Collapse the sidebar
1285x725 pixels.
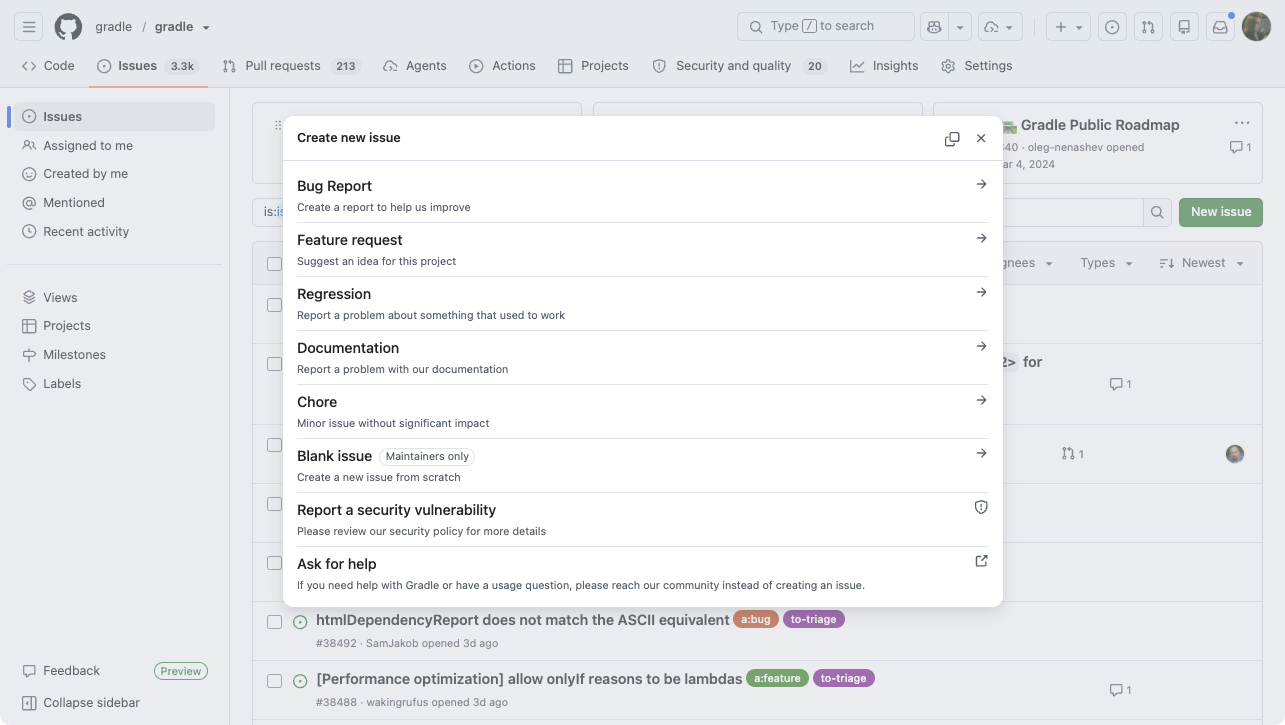click(x=82, y=703)
